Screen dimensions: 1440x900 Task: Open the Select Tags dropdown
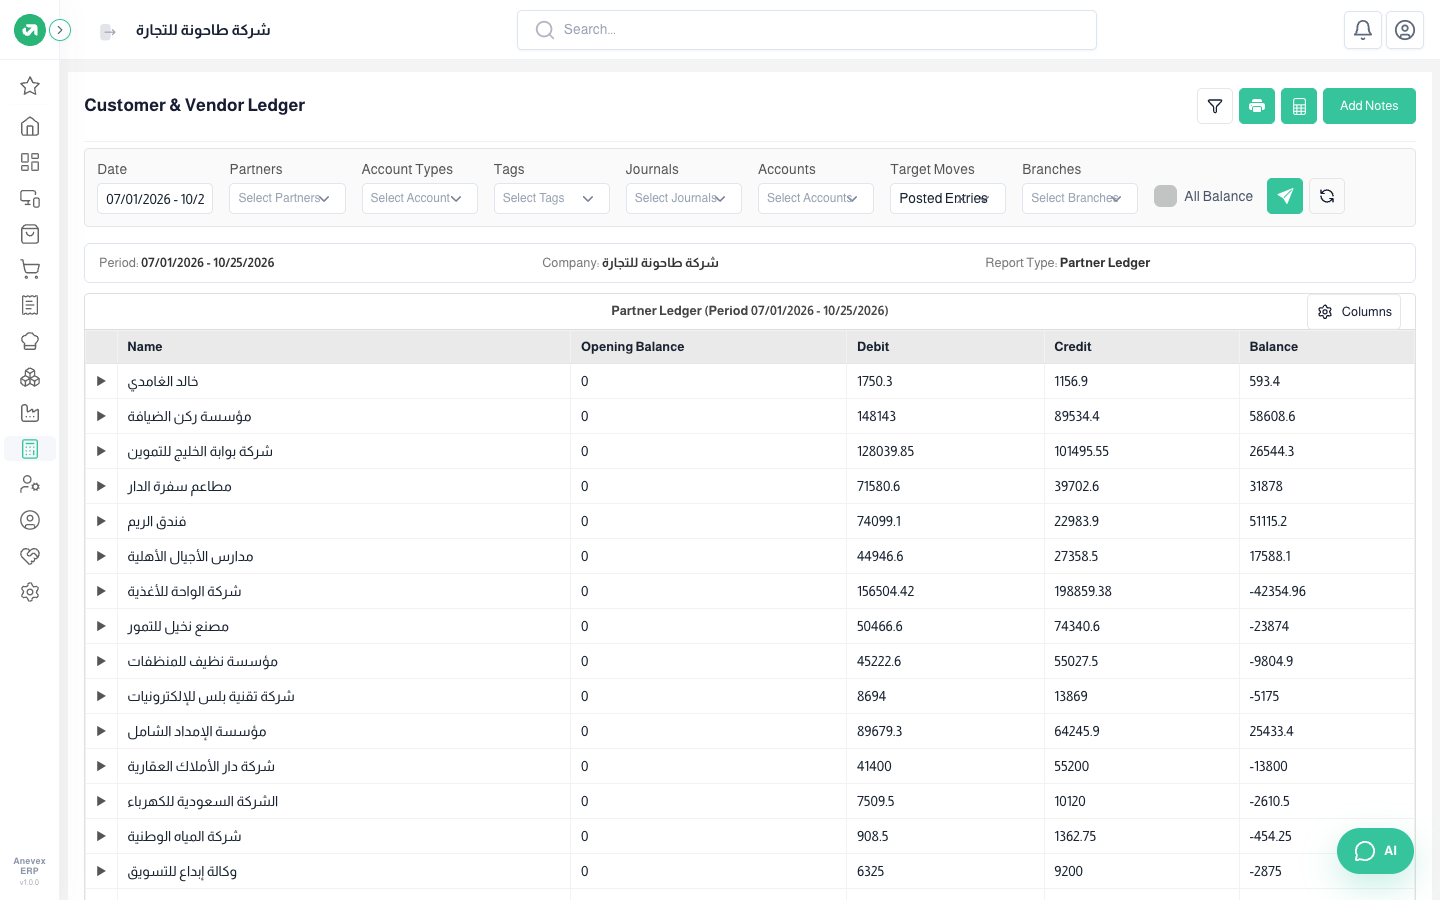tap(551, 198)
